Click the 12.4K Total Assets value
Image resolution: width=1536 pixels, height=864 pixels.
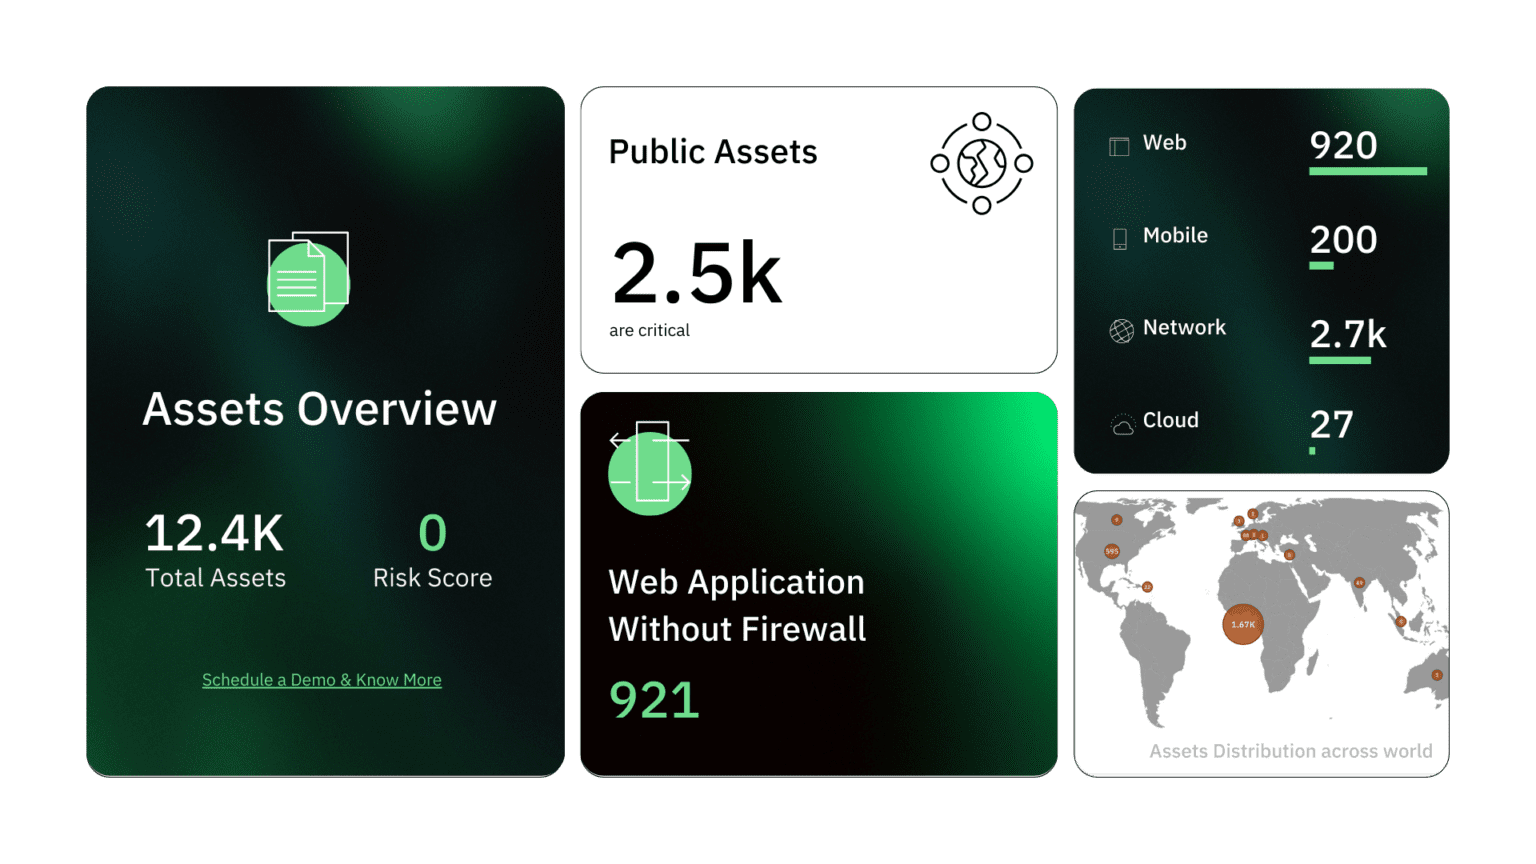(214, 533)
